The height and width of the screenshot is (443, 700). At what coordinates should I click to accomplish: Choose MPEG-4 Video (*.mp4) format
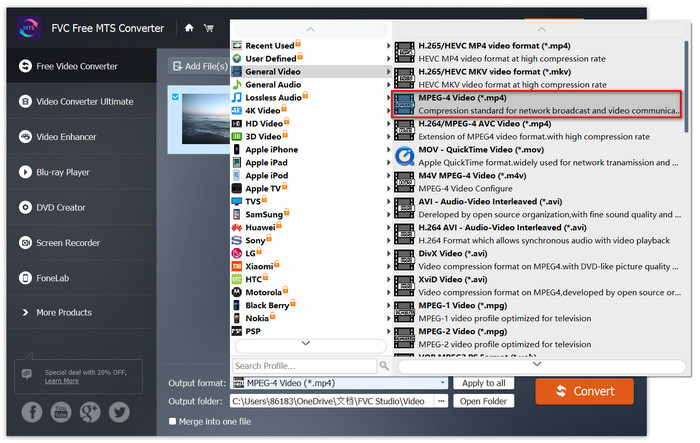[538, 104]
